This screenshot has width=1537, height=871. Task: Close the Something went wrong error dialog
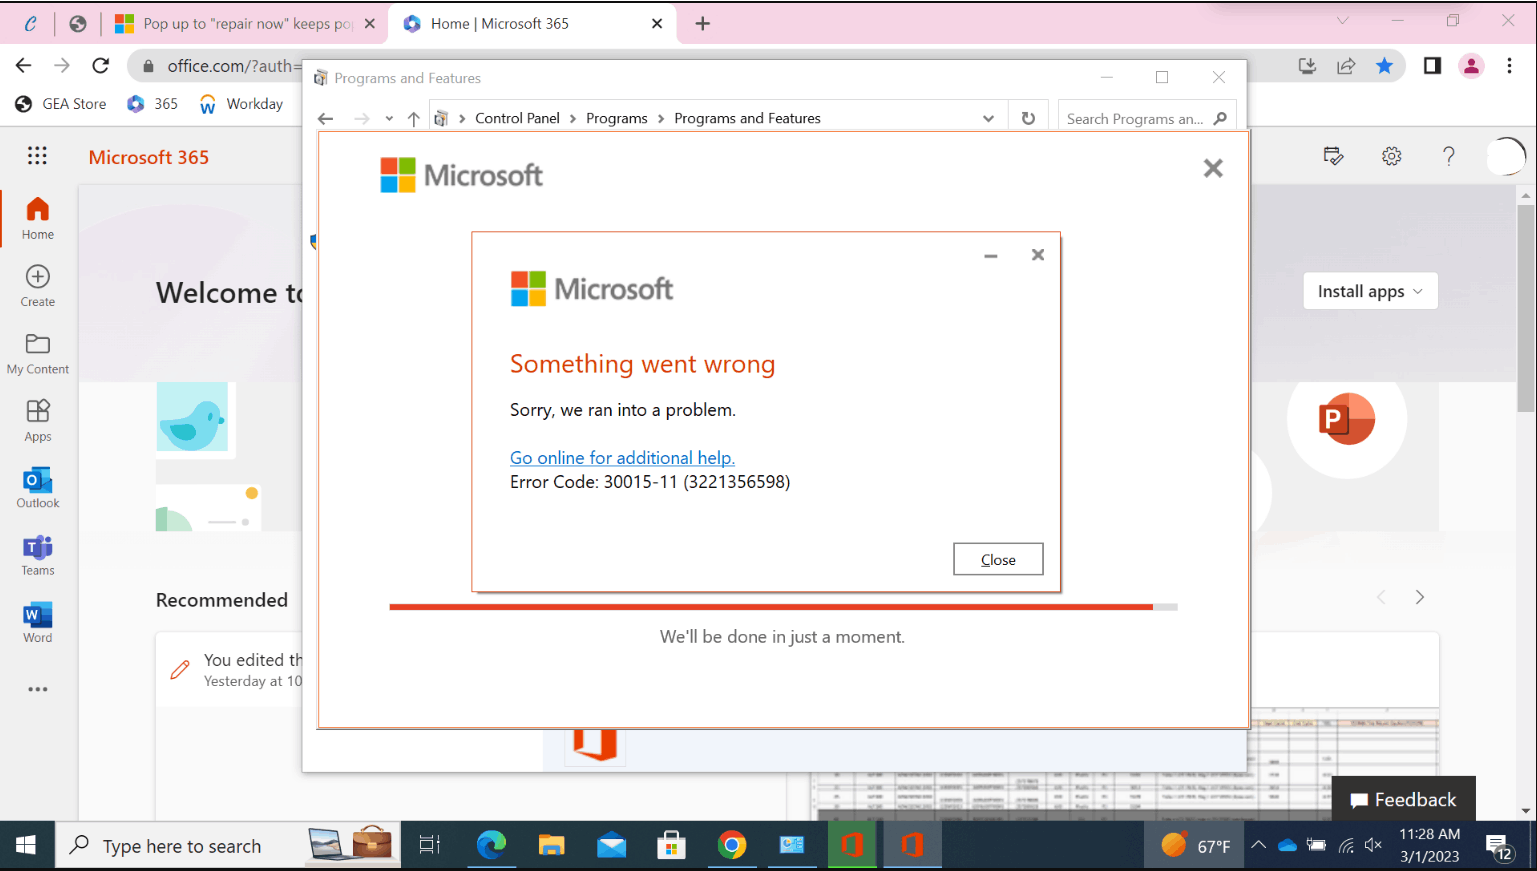pos(998,559)
